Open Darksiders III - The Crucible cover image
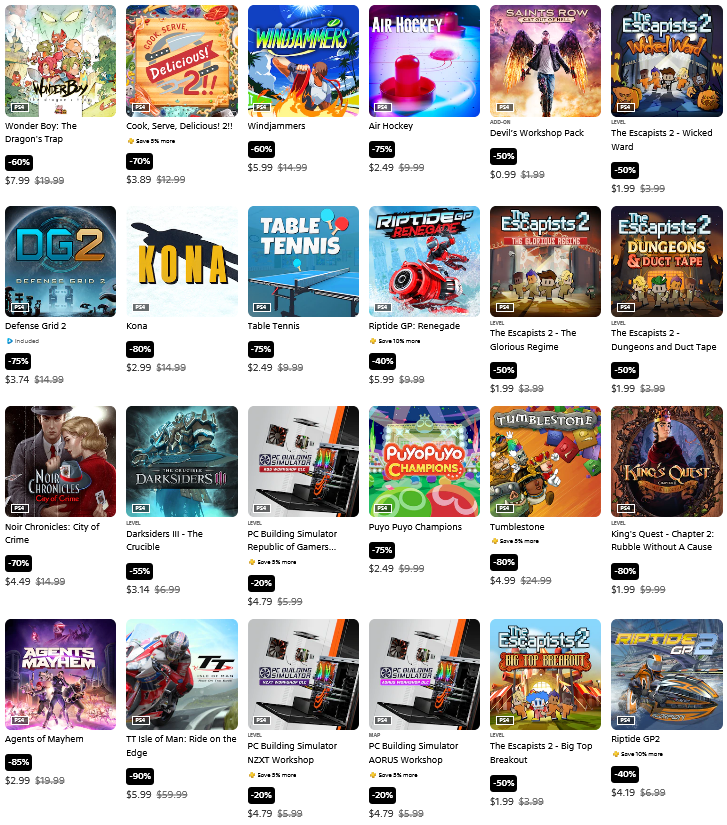Viewport: 727px width, 825px height. click(181, 461)
